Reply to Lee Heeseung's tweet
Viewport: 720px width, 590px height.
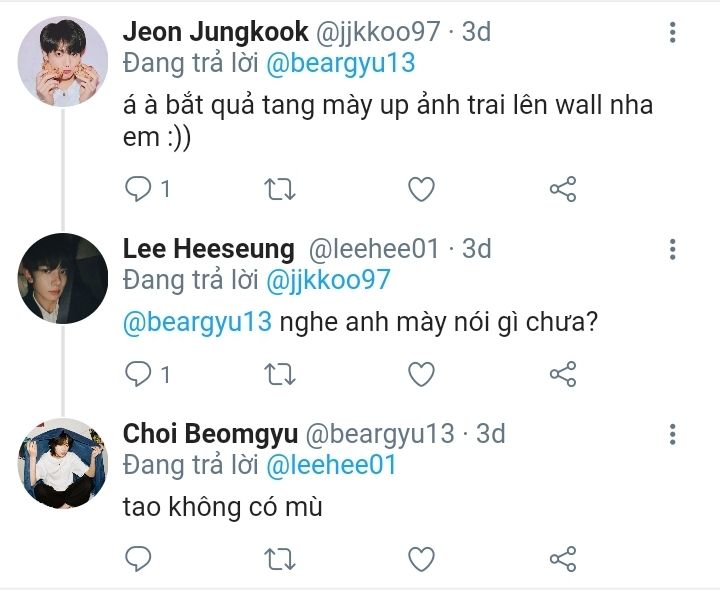pos(138,374)
